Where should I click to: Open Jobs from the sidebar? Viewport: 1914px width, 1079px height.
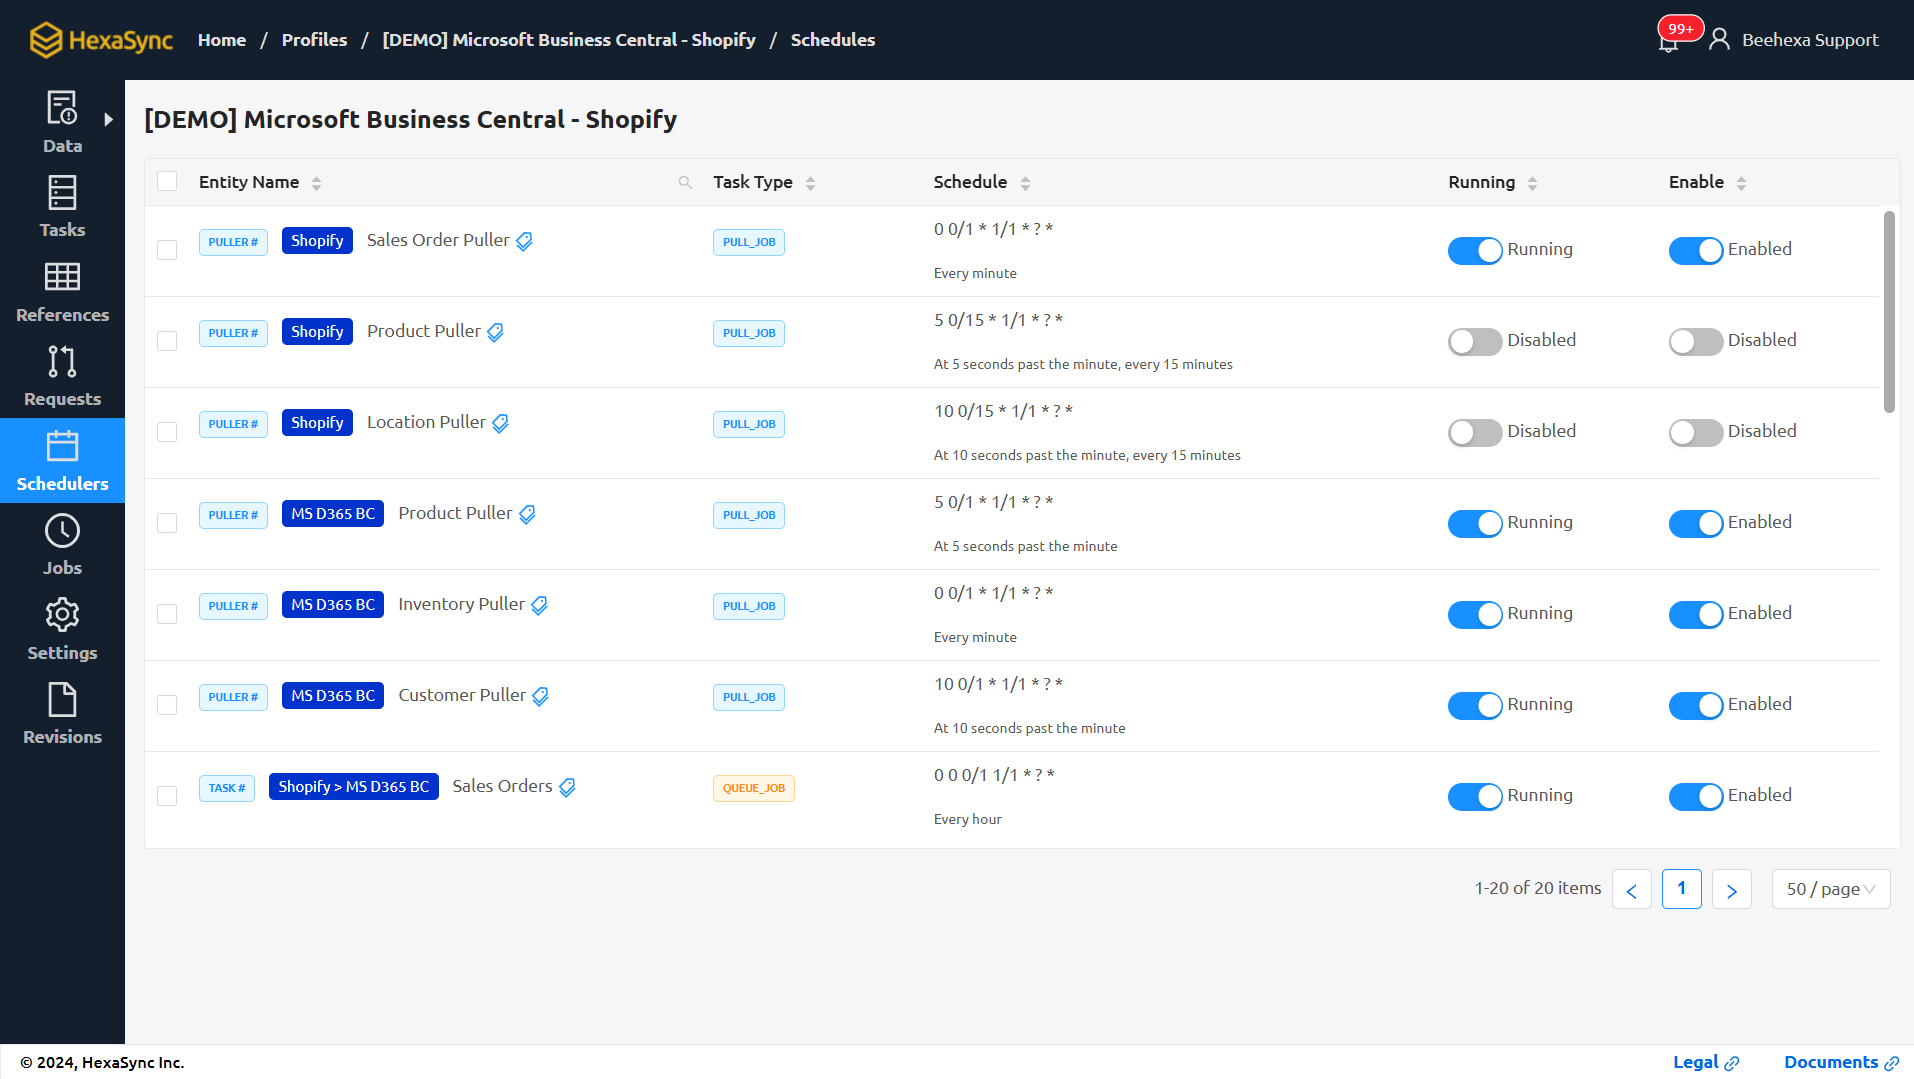pos(62,545)
